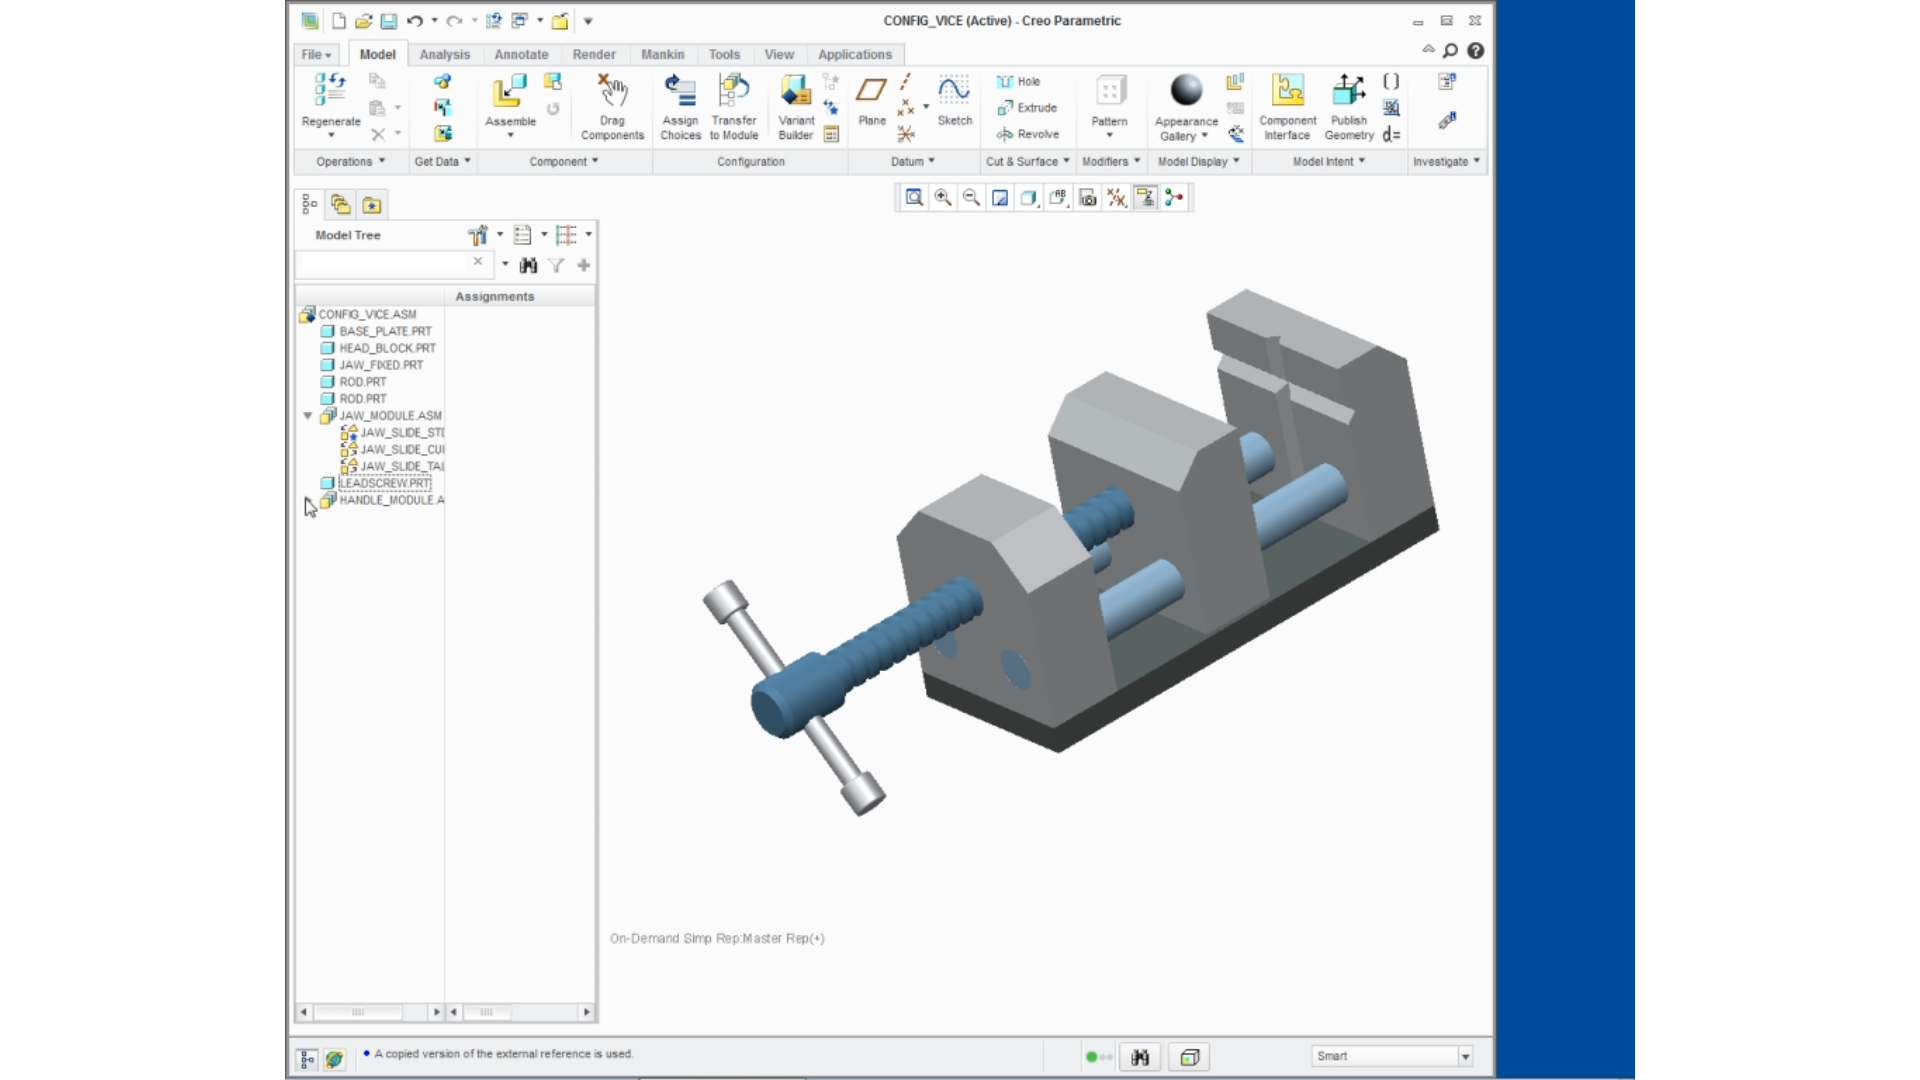Expand the Model Intent group dropdown
Viewport: 1920px width, 1080px height.
pyautogui.click(x=1328, y=161)
